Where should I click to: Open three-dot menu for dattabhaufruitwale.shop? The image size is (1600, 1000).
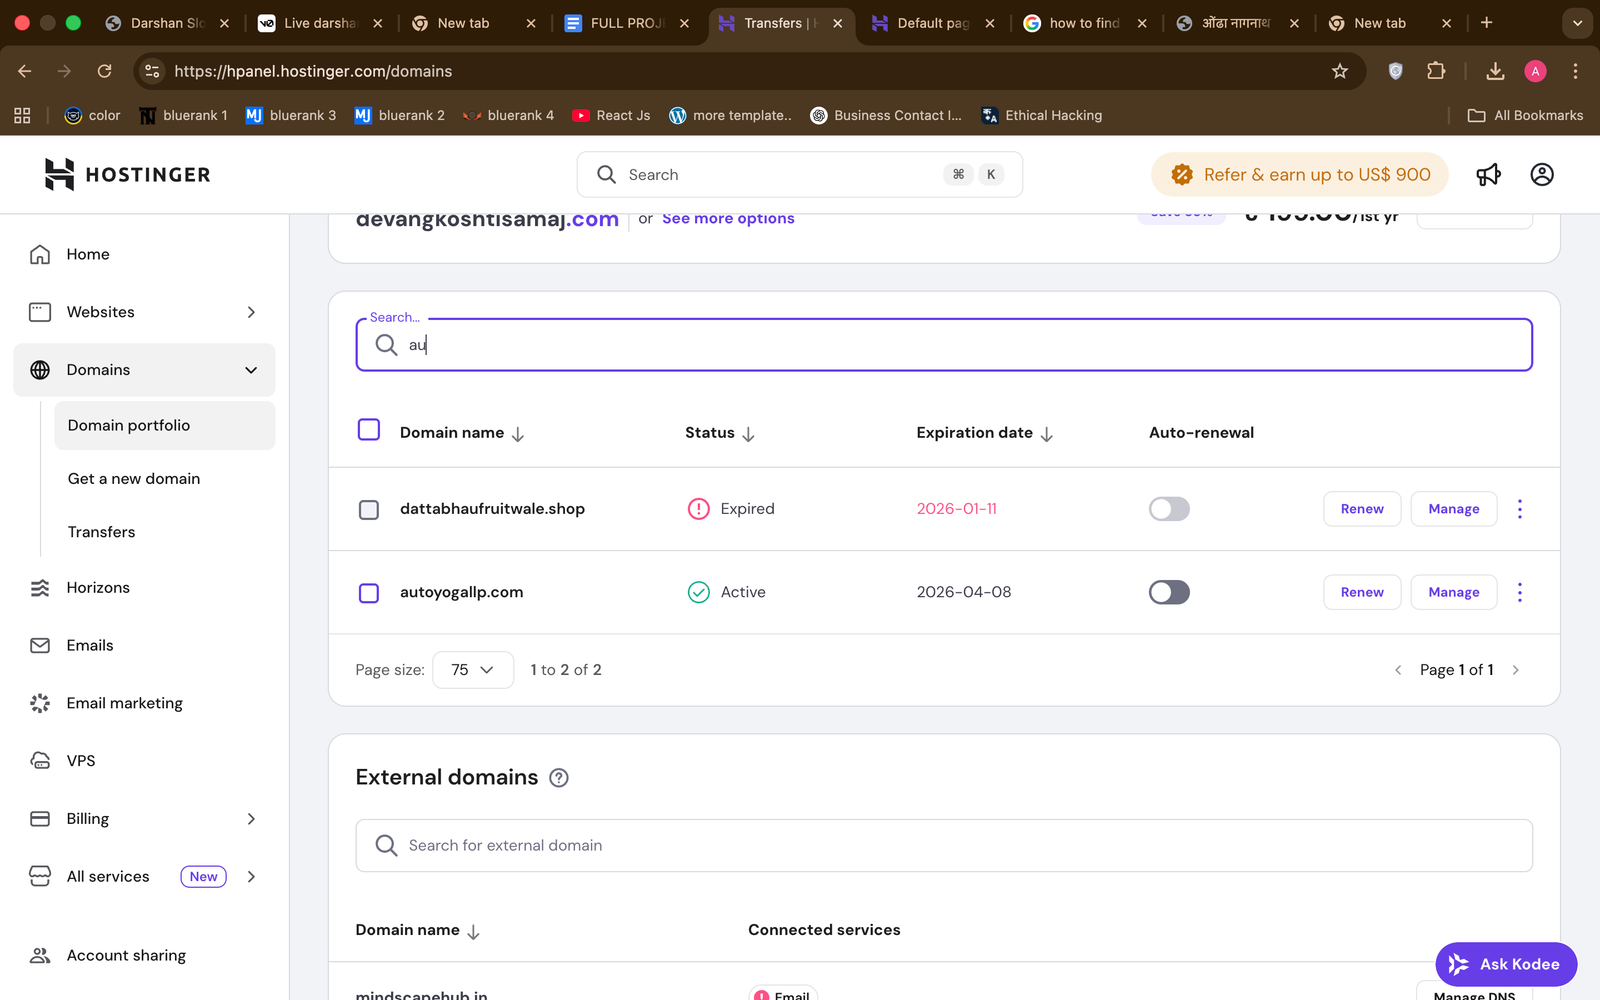coord(1519,509)
